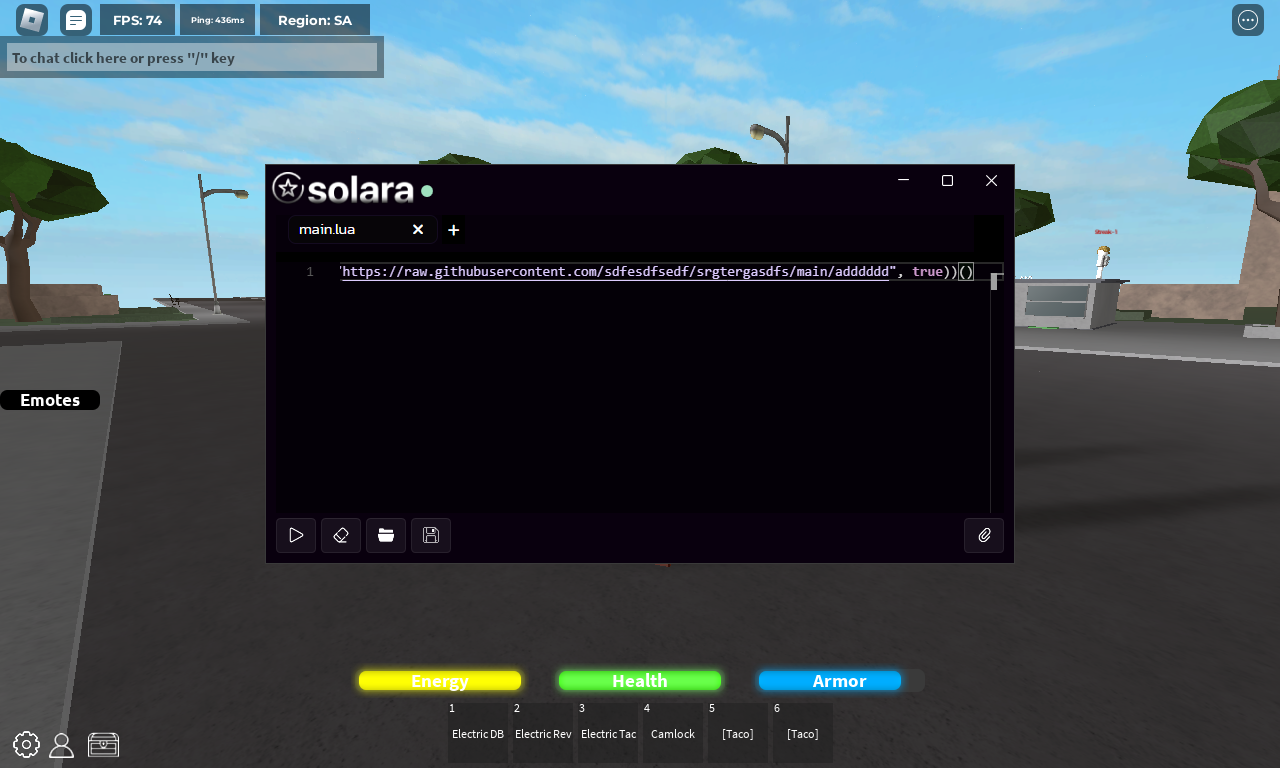Attach Solara with the paperclip button

tap(984, 535)
